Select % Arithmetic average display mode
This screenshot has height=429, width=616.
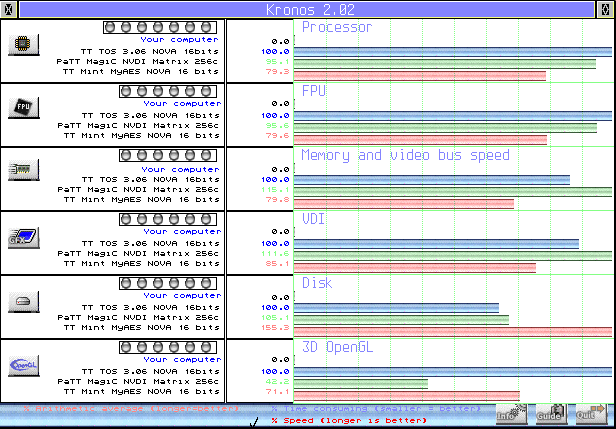point(131,409)
